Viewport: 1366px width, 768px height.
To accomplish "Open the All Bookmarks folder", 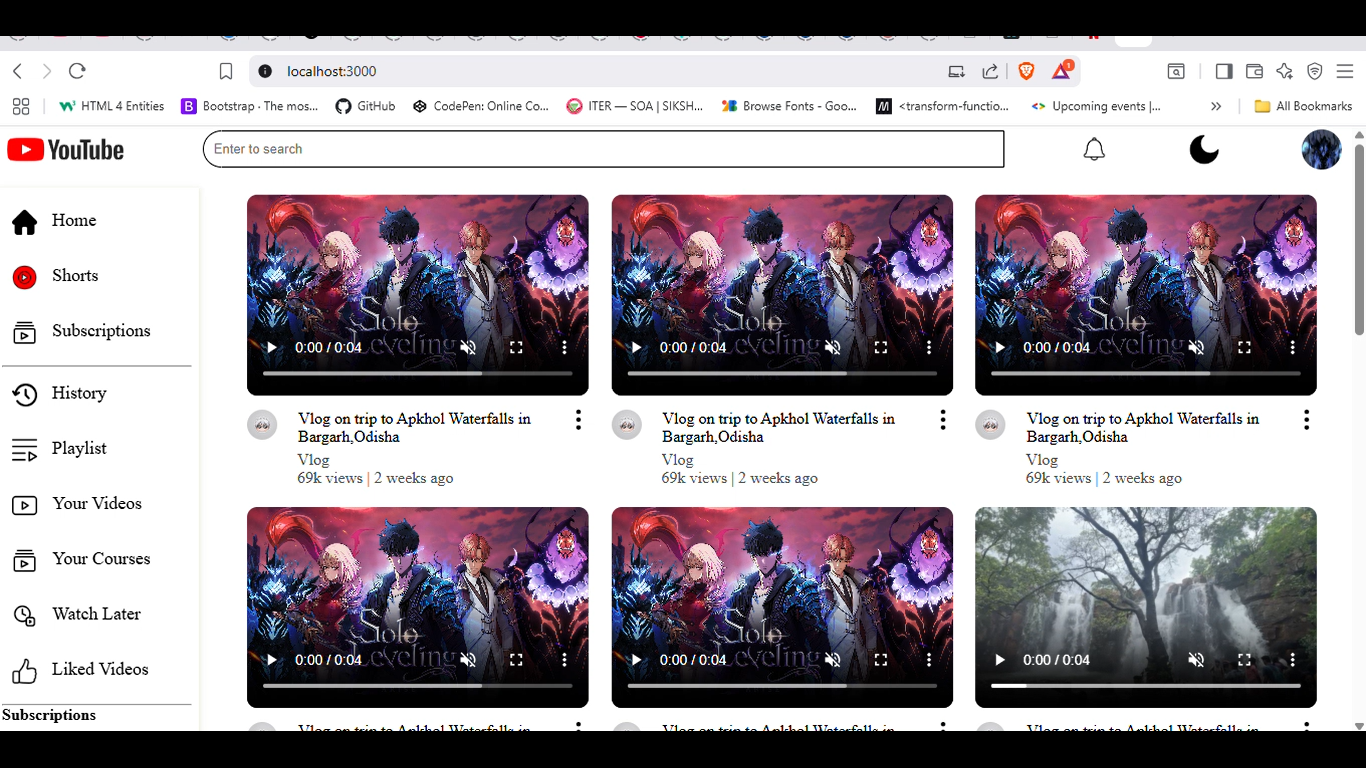I will (1303, 106).
